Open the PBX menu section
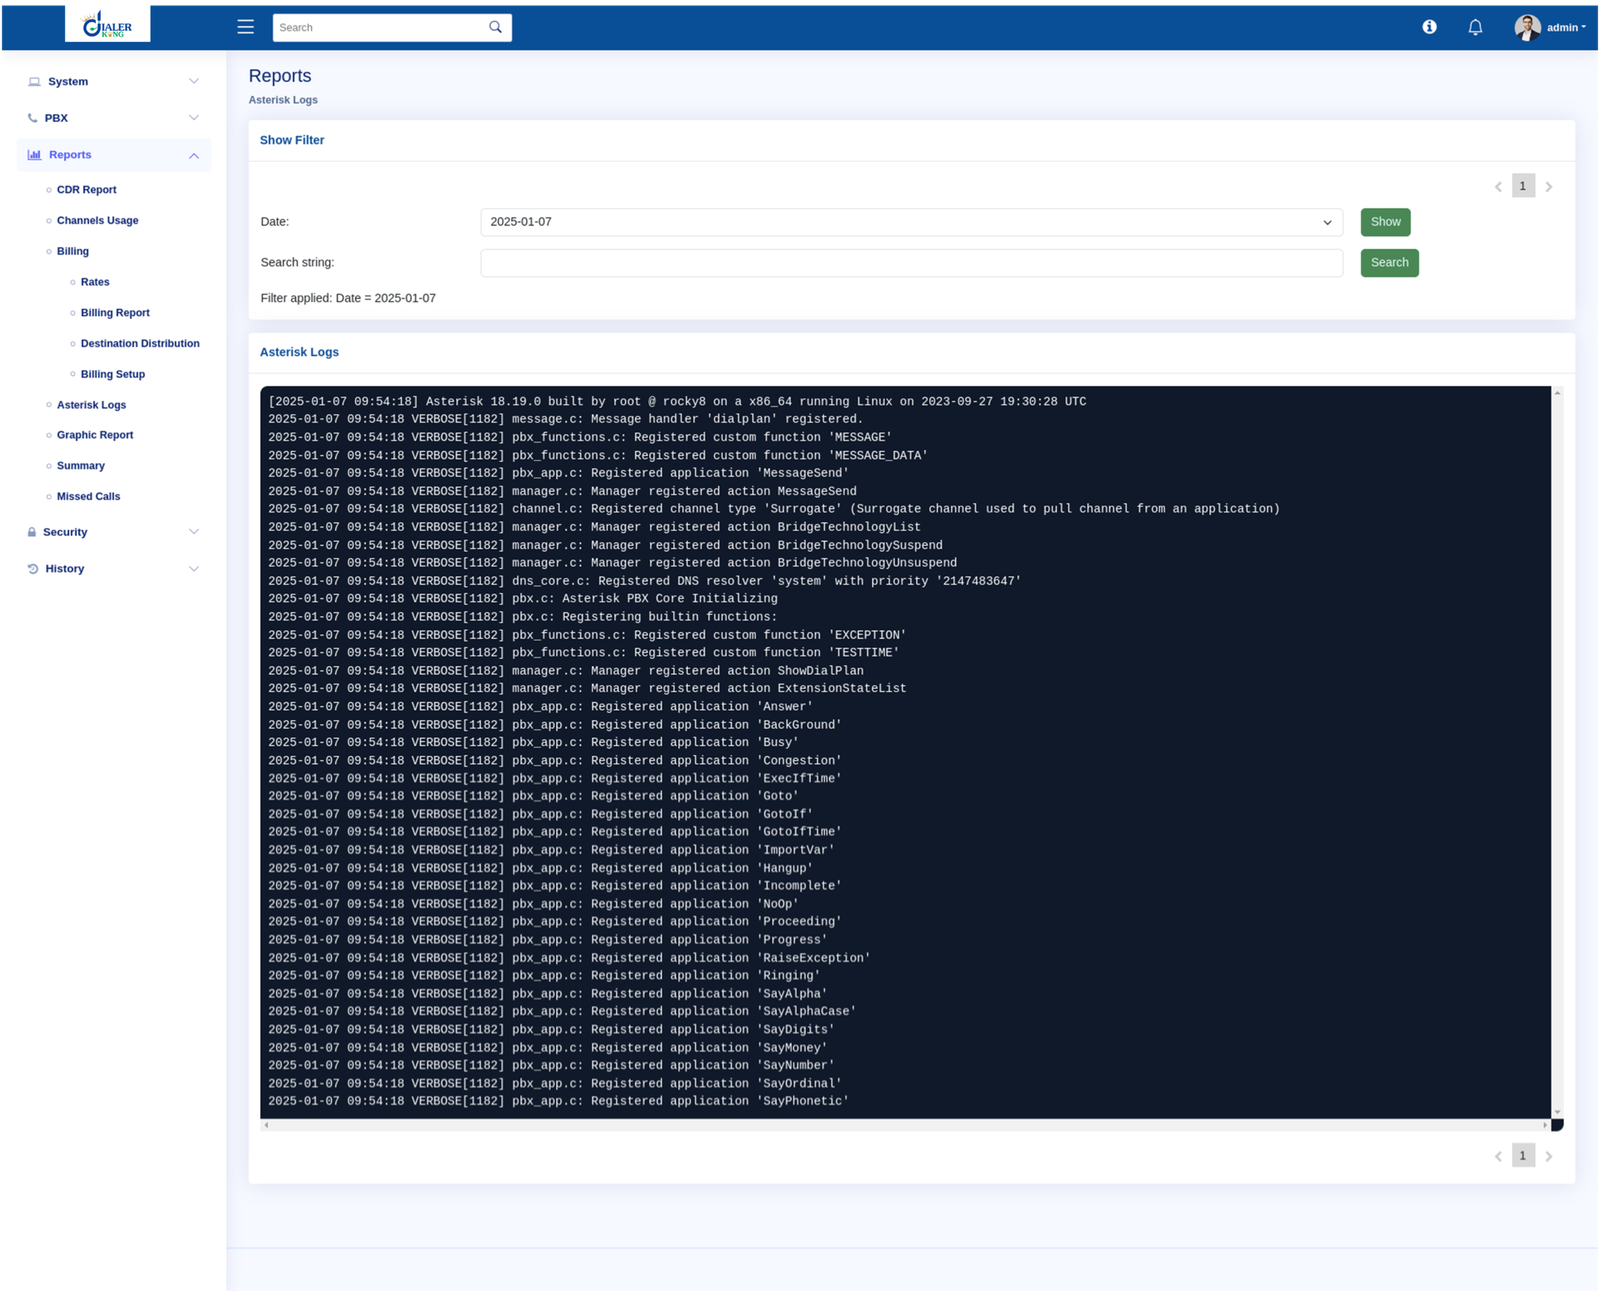The image size is (1600, 1291). (114, 118)
